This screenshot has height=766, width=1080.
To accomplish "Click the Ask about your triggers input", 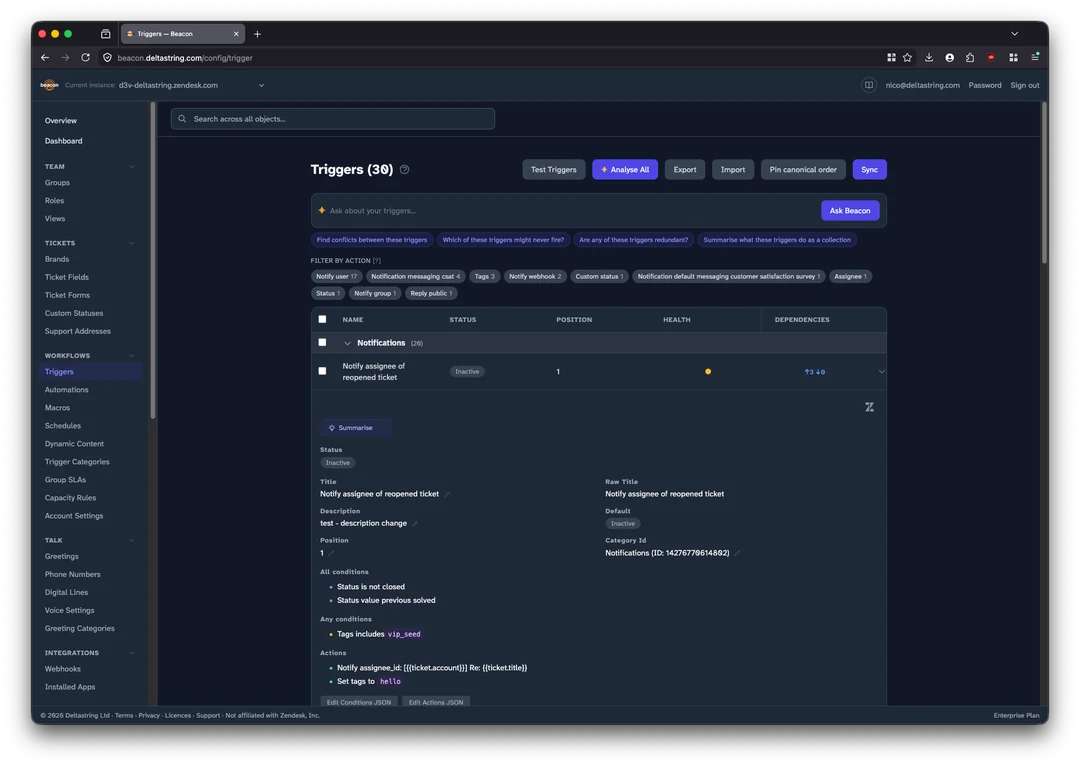I will tap(570, 211).
